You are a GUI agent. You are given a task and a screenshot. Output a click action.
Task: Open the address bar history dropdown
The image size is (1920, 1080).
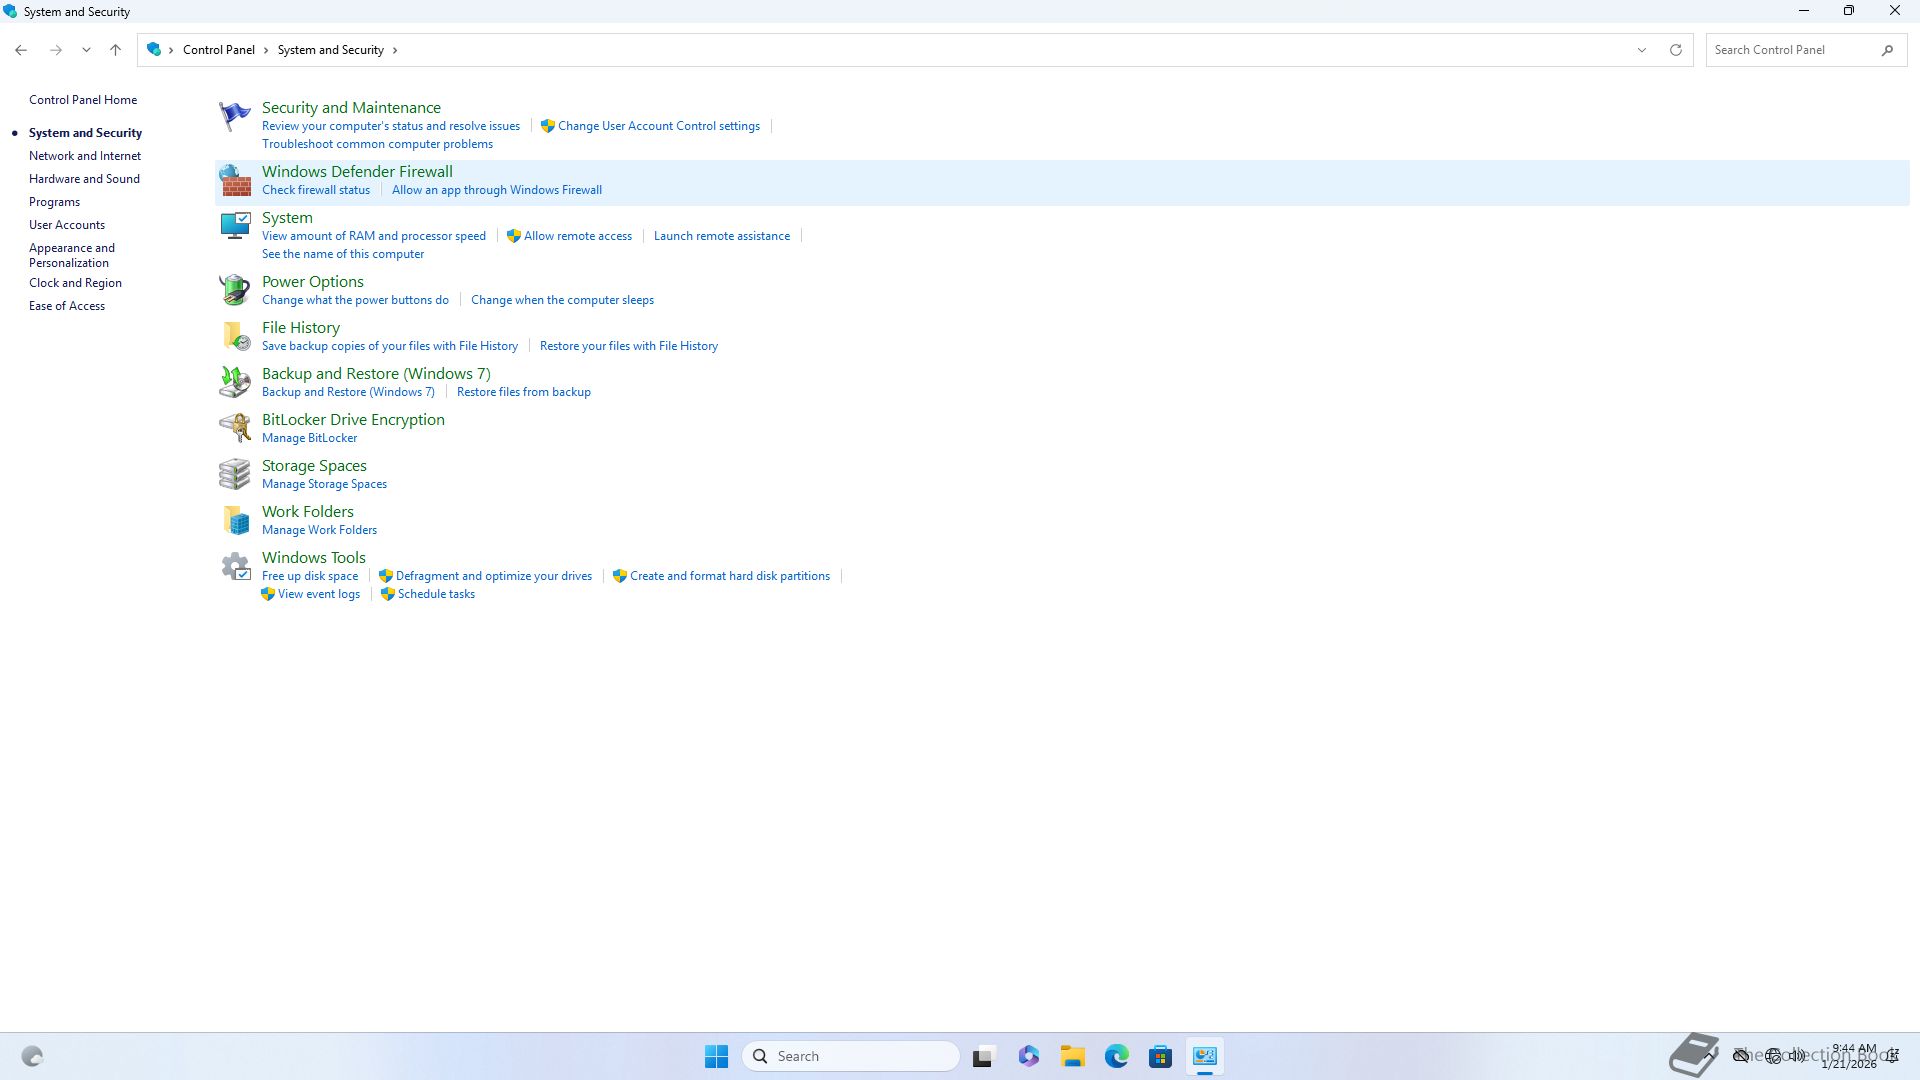pos(1641,50)
